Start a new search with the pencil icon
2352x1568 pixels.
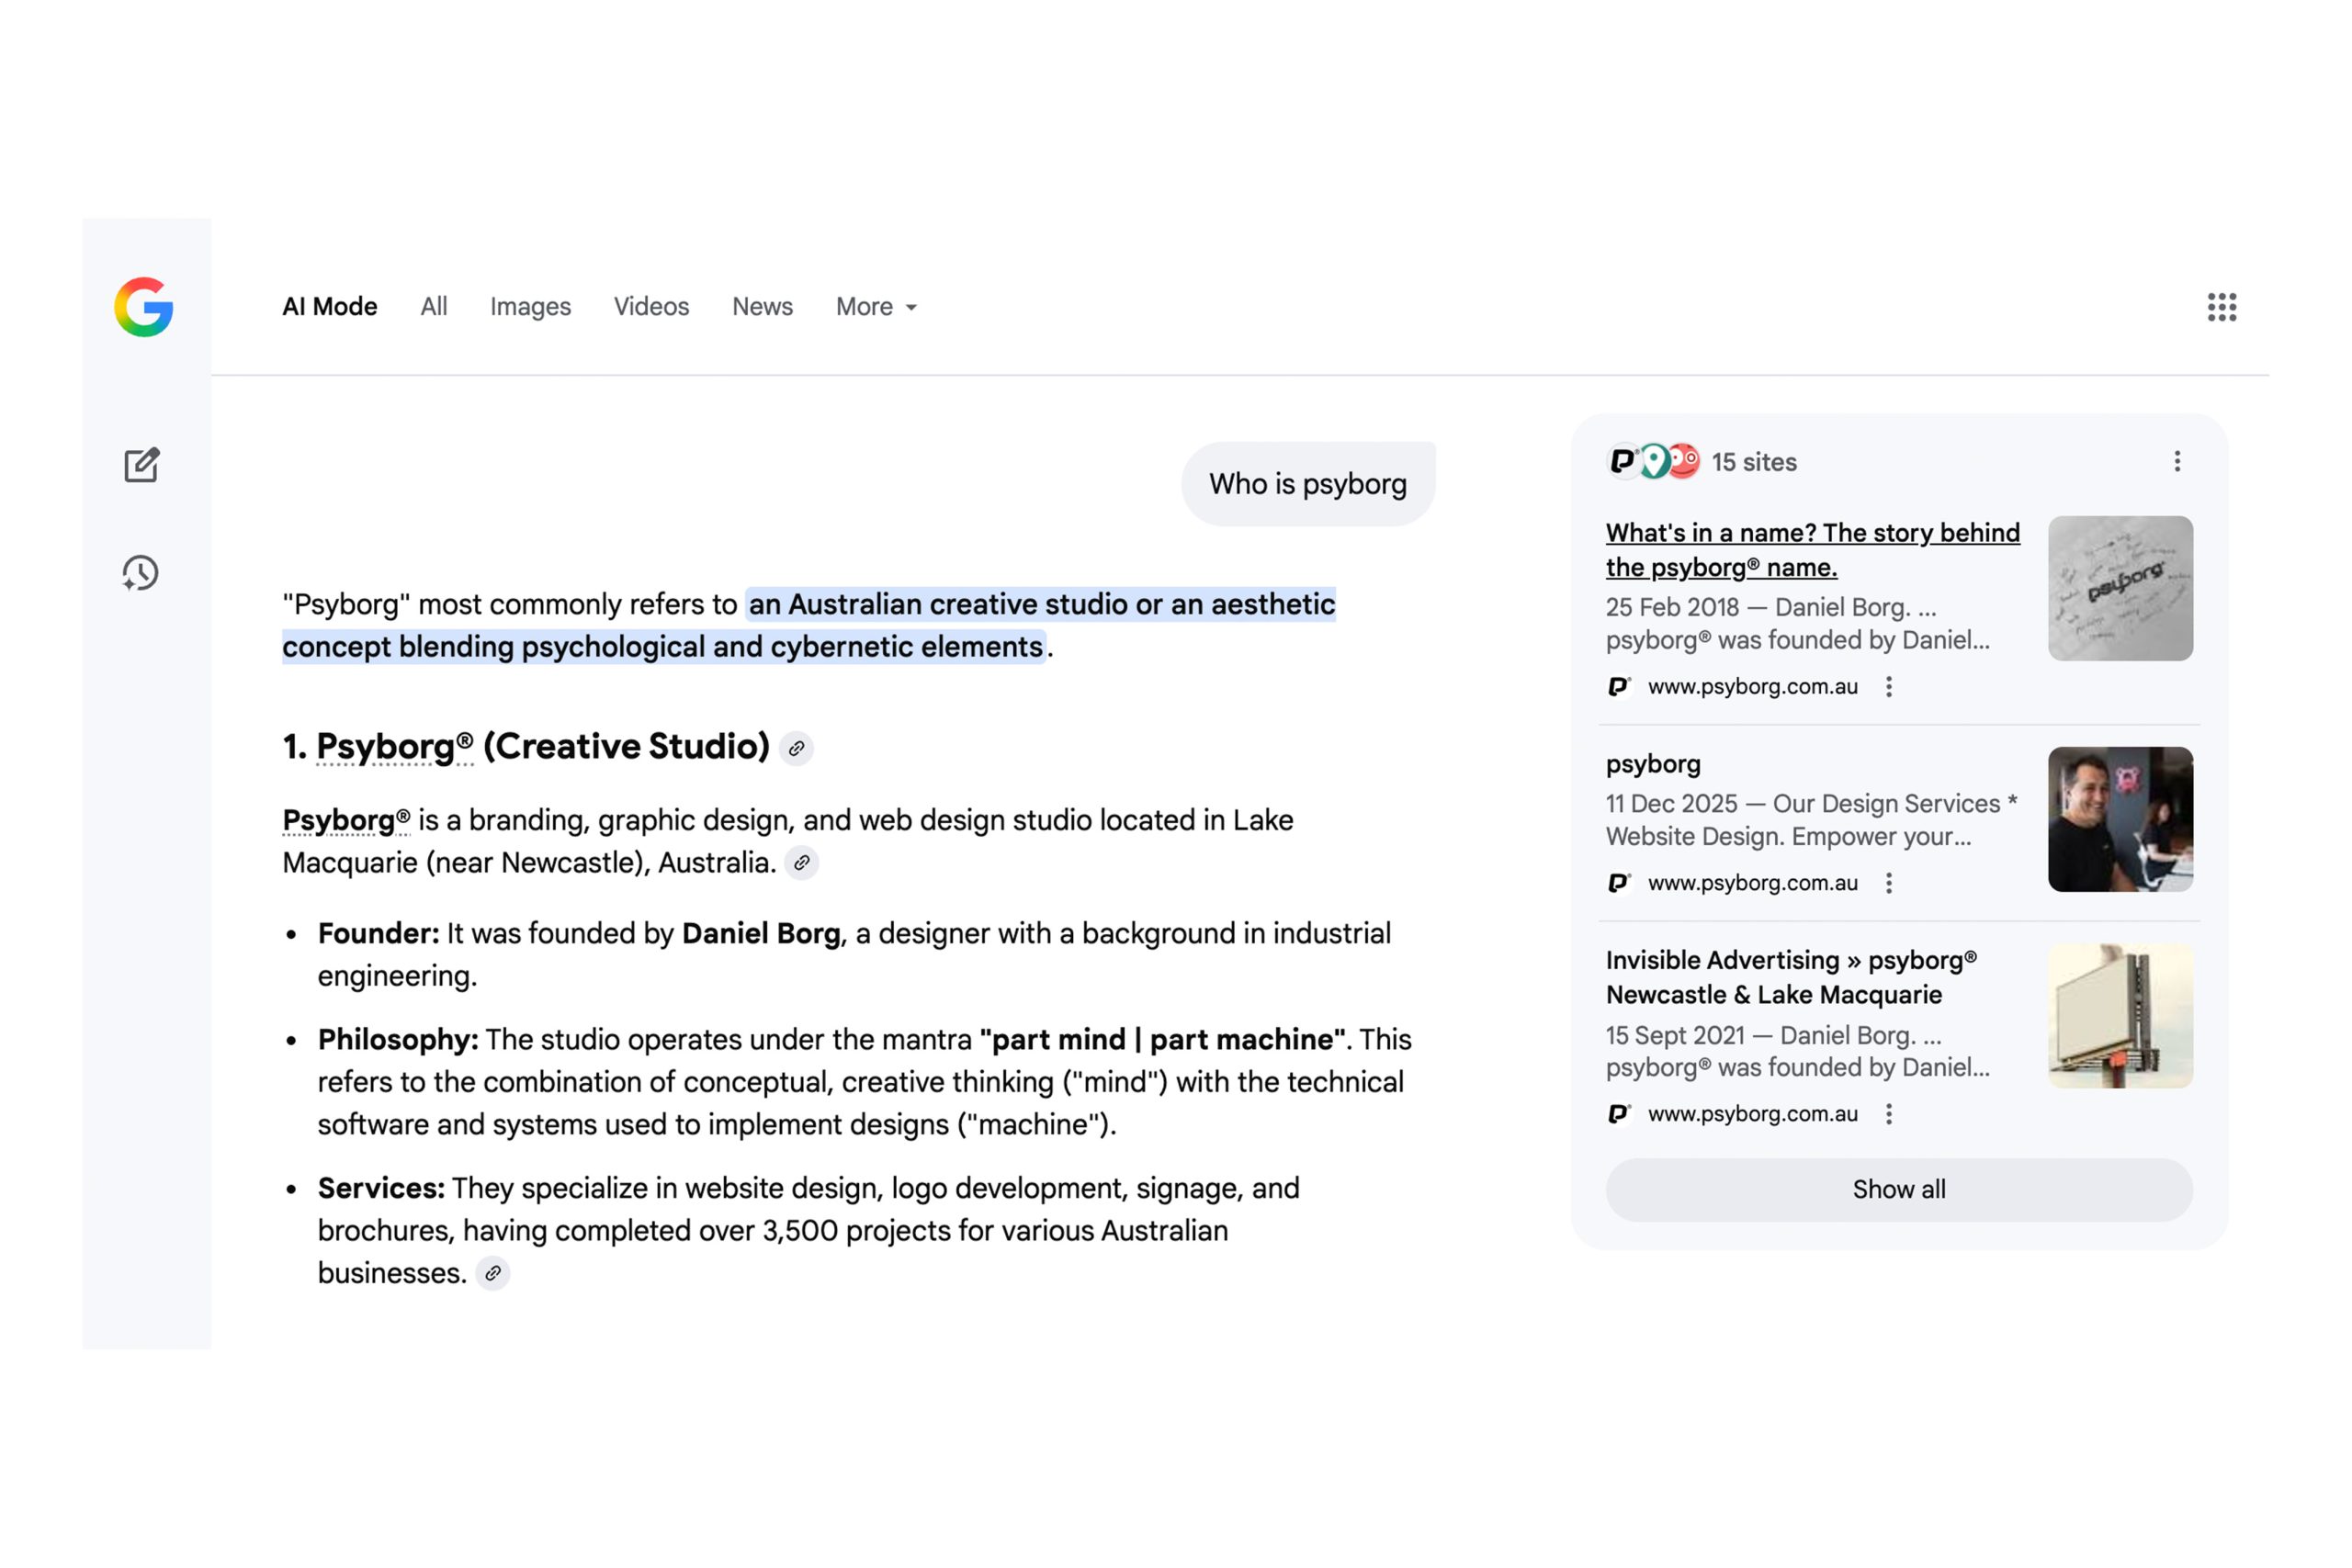(141, 465)
